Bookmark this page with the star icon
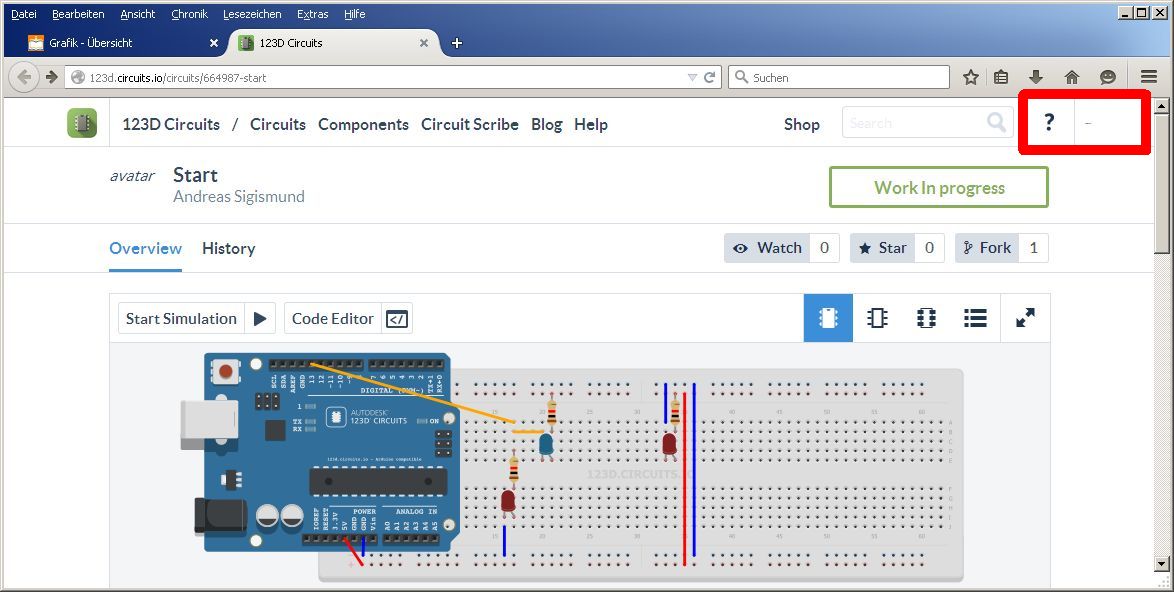The height and width of the screenshot is (592, 1174). tap(971, 77)
